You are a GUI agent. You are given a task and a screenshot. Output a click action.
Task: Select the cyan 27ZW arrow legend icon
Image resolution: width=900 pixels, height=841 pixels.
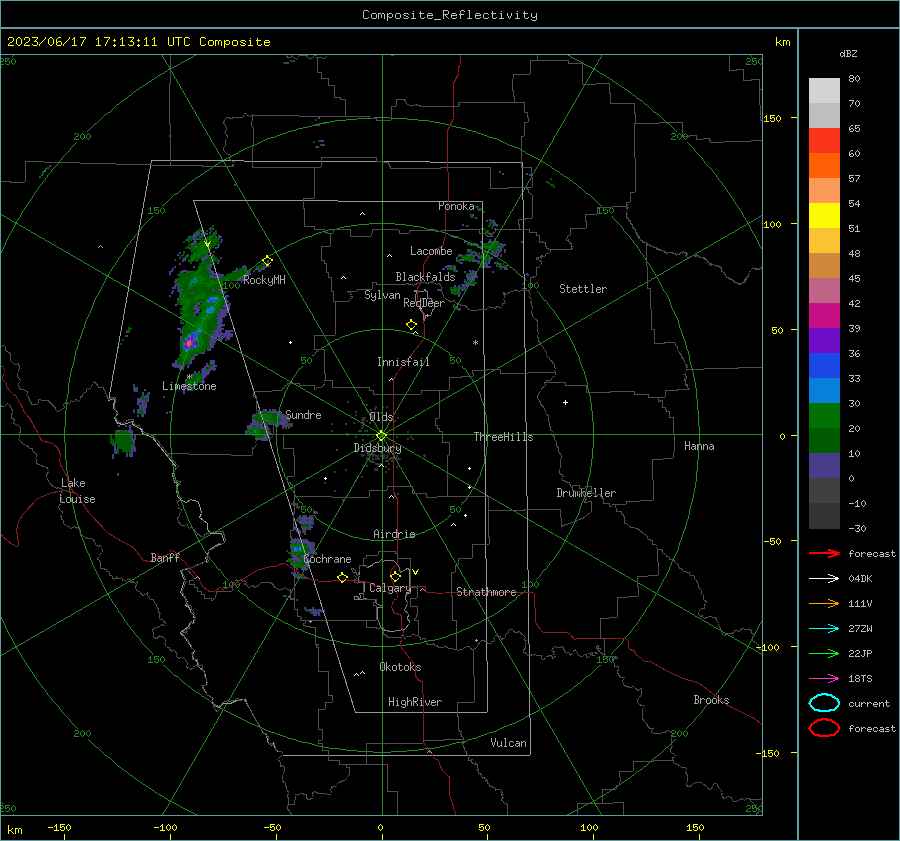824,629
